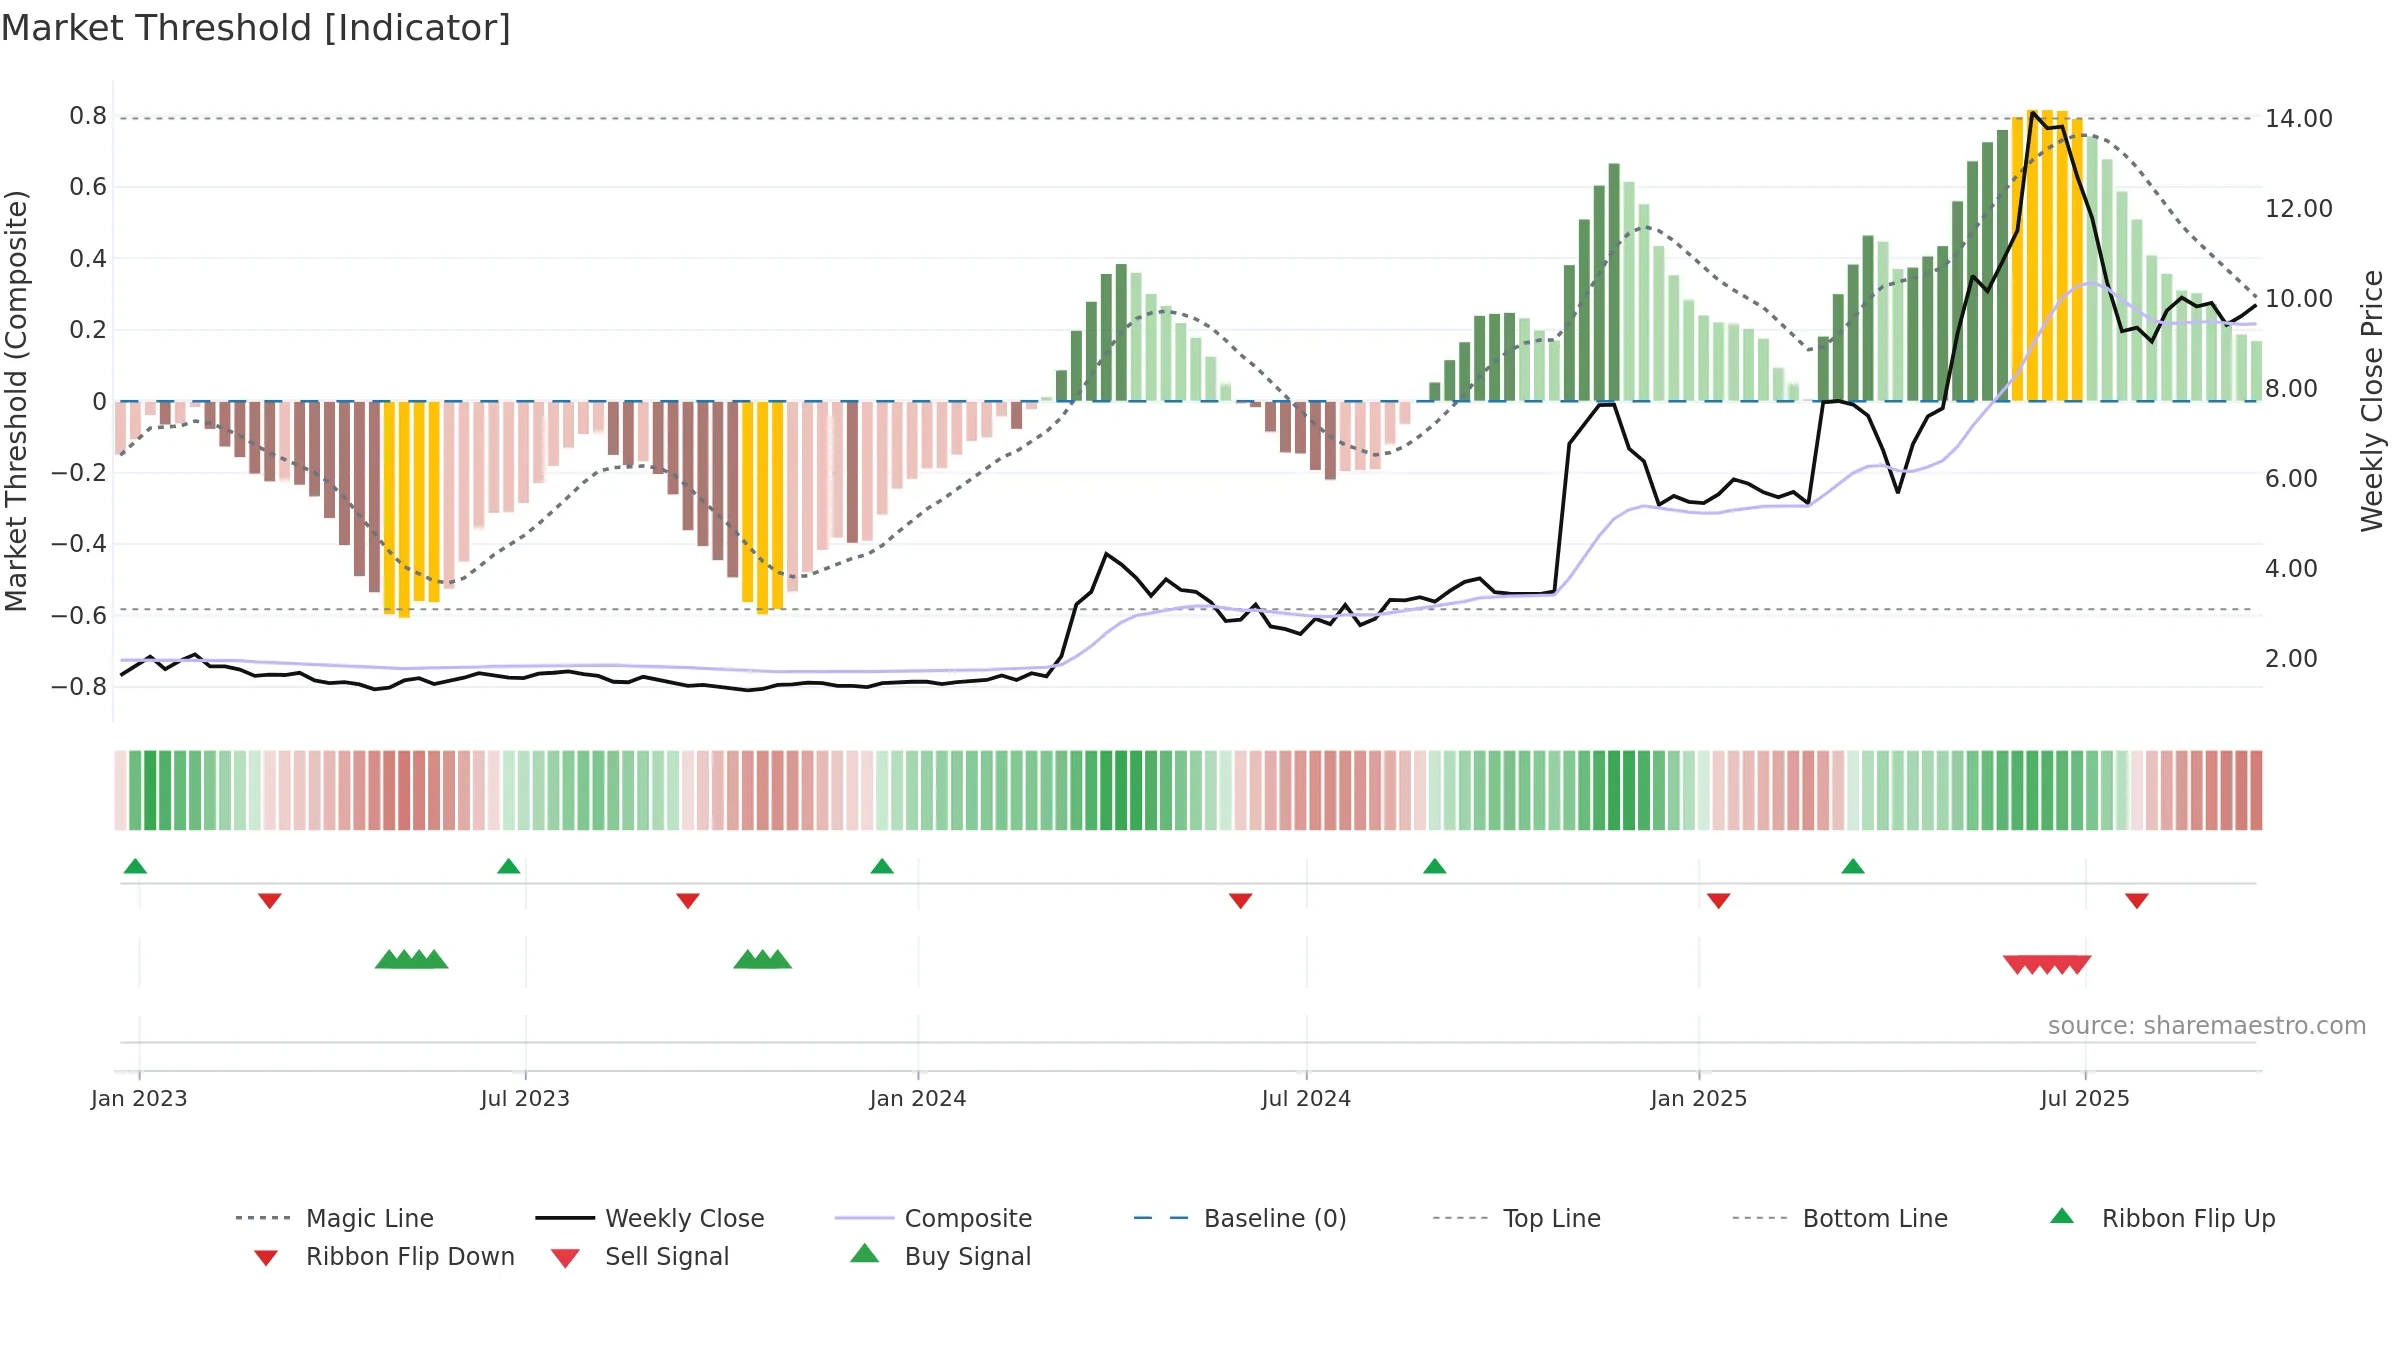Click the red Ribbon Flip Down legend triangle
The height and width of the screenshot is (1350, 2400).
tap(266, 1257)
